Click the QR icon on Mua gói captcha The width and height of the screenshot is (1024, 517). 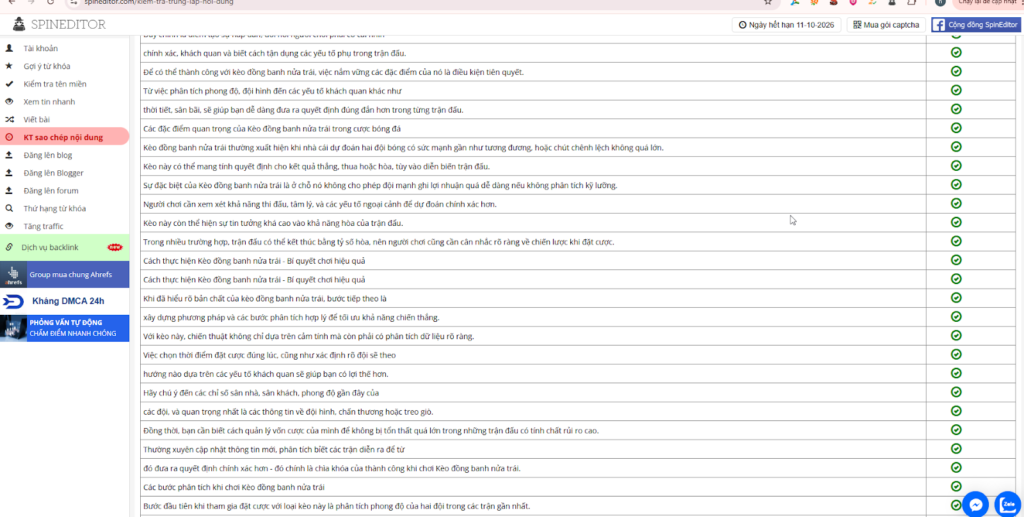855,25
